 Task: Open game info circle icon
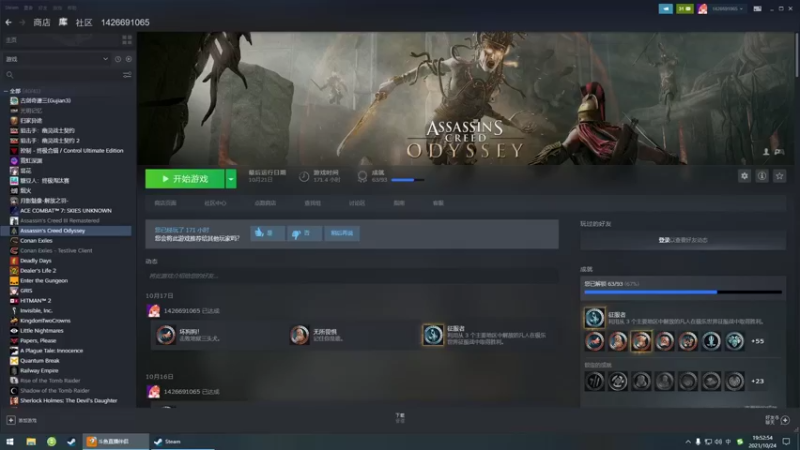(762, 176)
